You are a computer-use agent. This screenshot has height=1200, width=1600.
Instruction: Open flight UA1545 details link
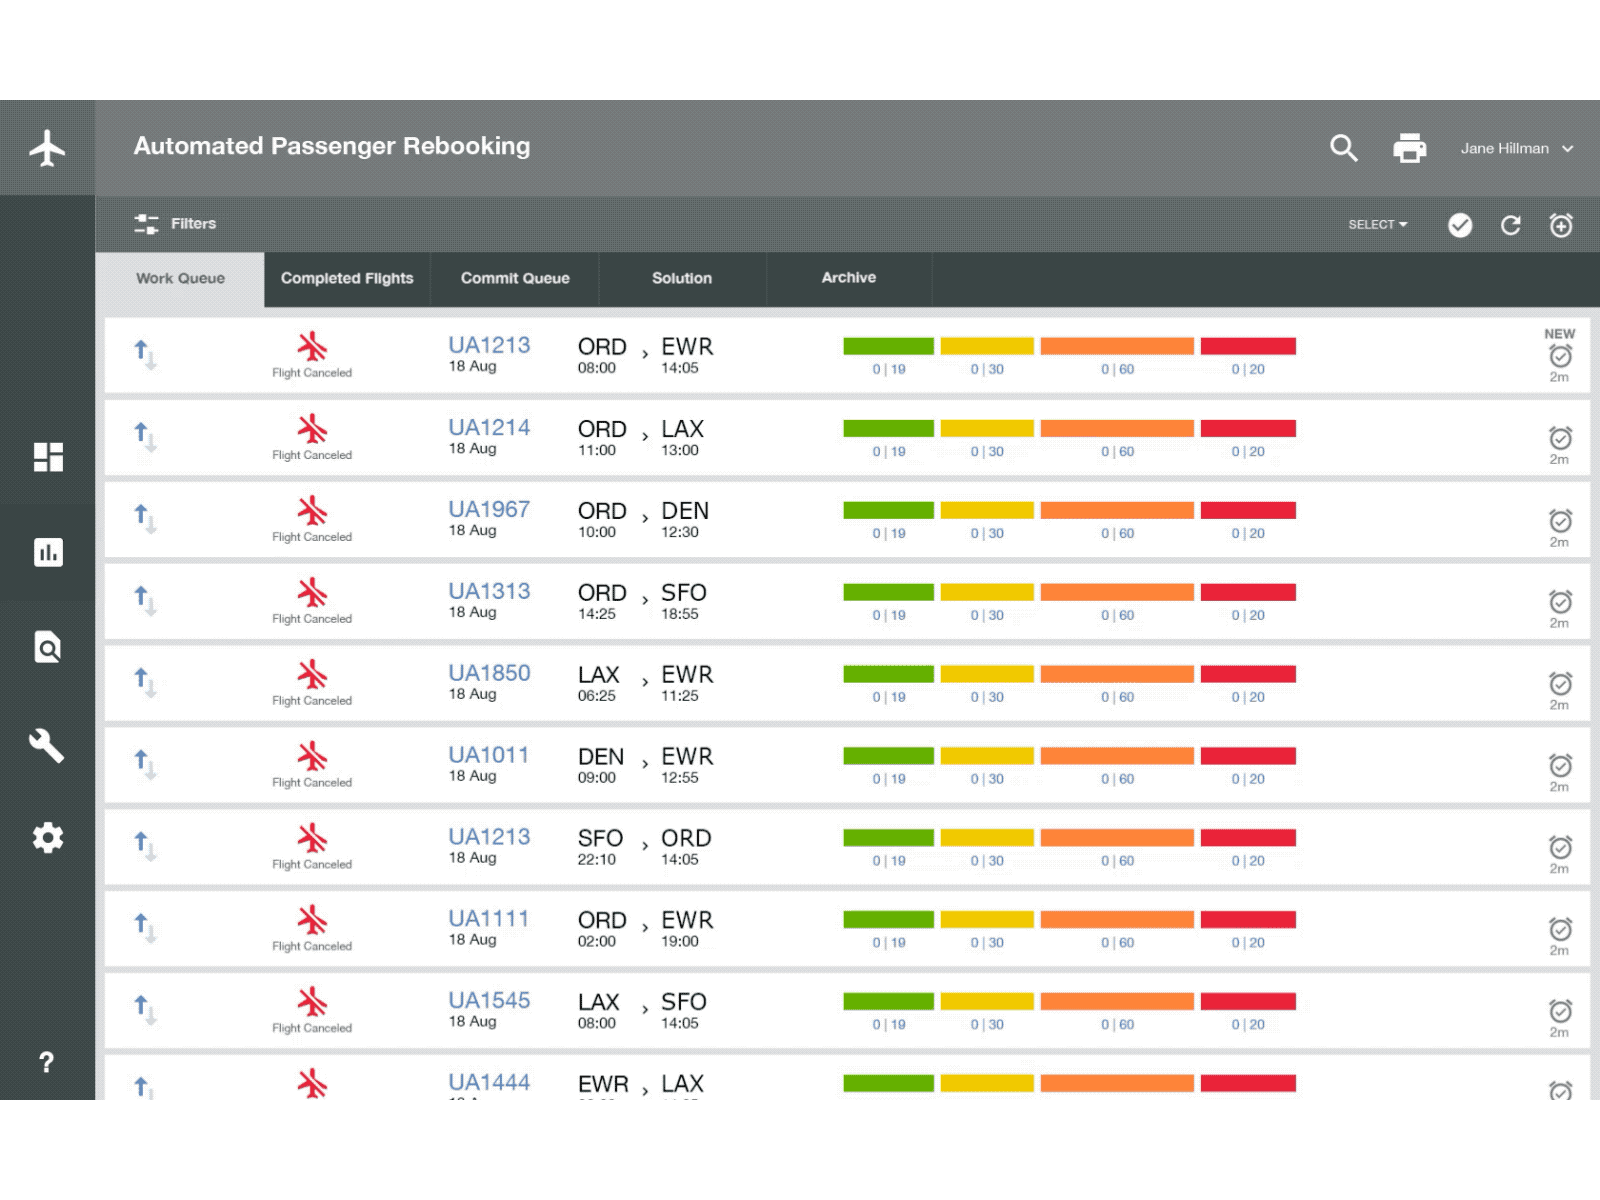(x=491, y=1000)
